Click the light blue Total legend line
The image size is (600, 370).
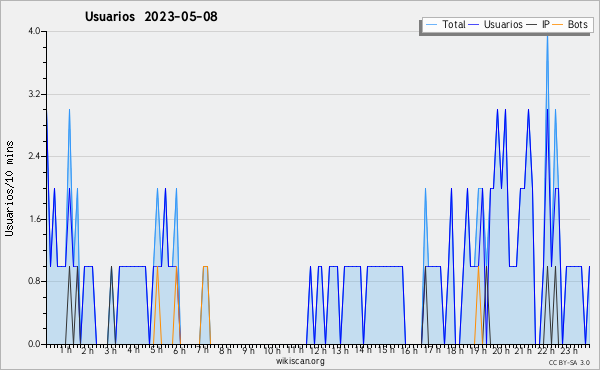431,24
